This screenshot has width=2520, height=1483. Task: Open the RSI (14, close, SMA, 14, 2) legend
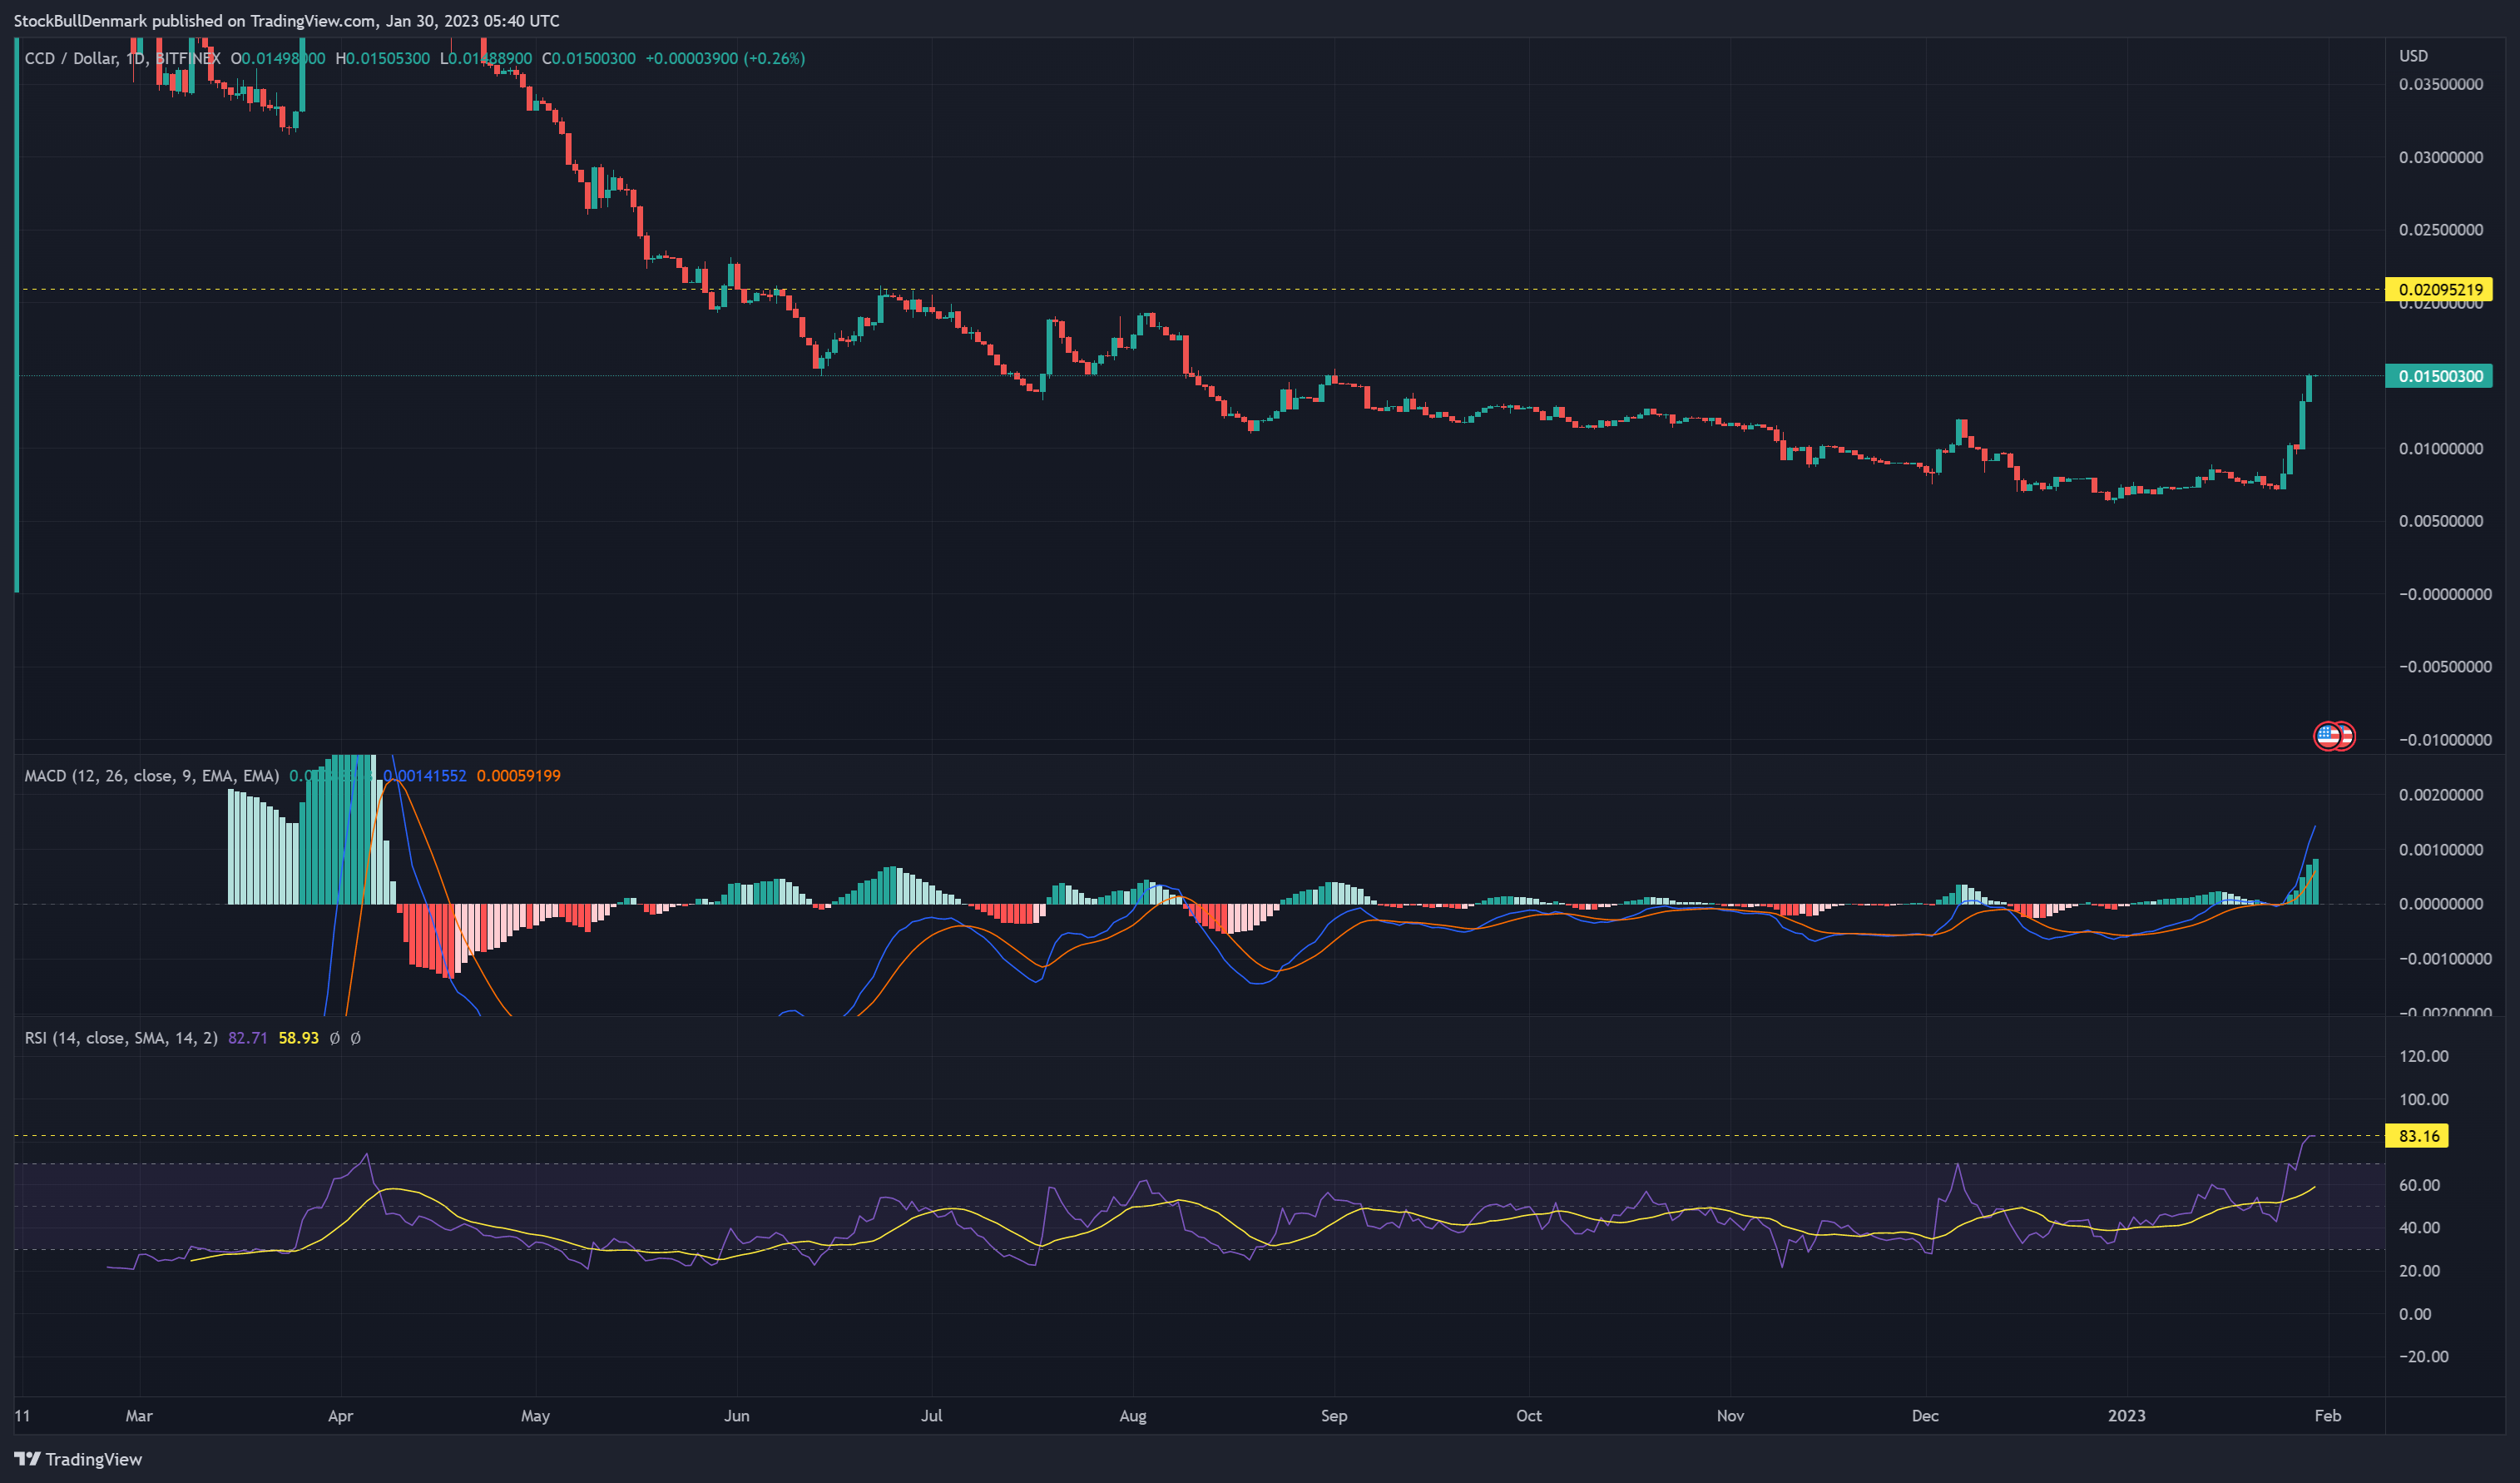click(x=121, y=1038)
